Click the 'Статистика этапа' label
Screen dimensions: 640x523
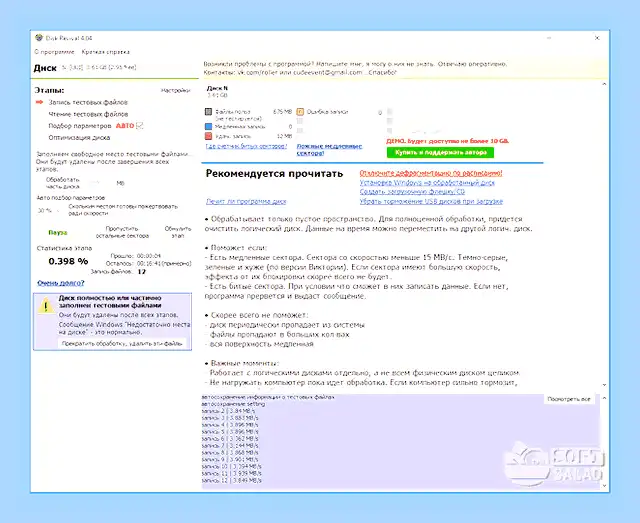[x=64, y=248]
